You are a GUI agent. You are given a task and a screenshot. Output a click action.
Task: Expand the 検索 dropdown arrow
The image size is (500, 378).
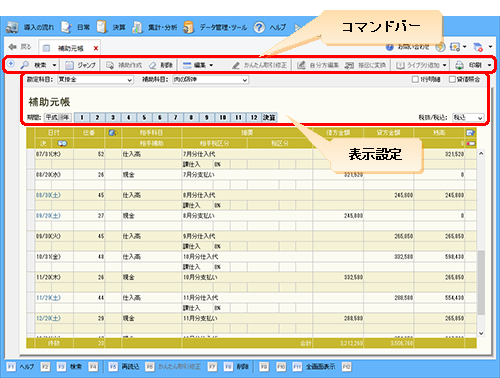click(54, 65)
